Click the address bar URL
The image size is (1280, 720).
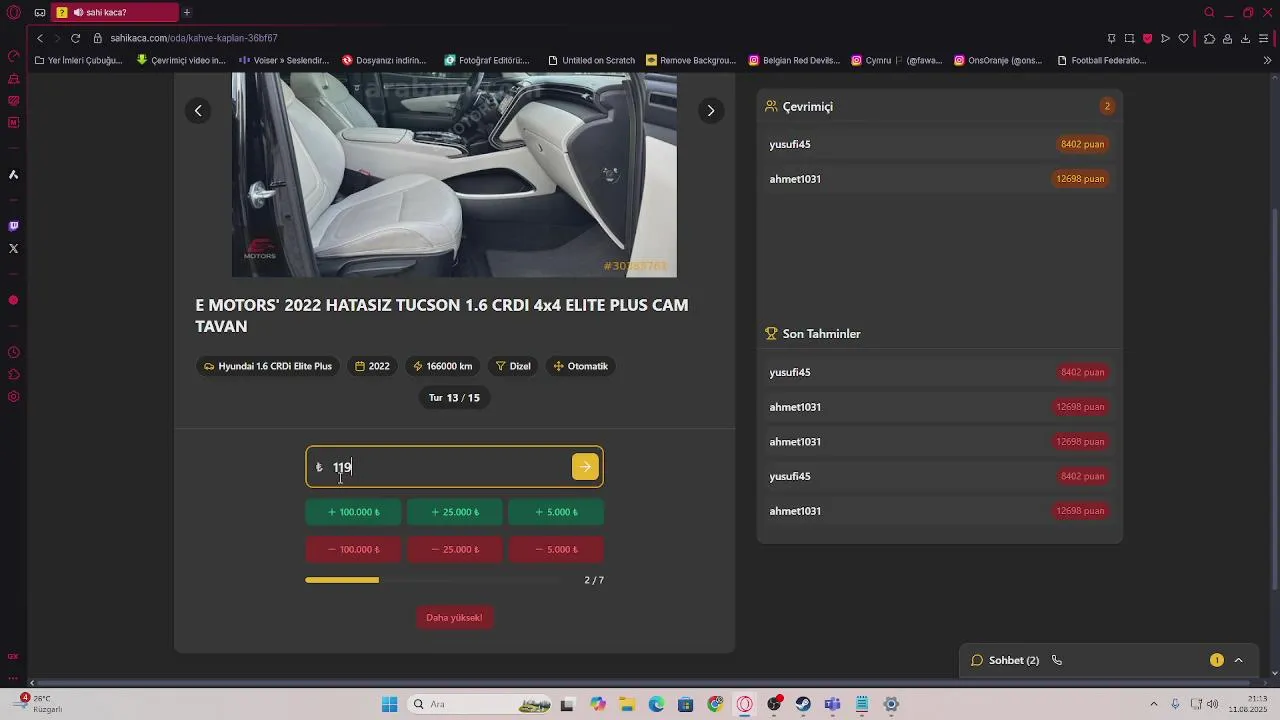(x=194, y=38)
